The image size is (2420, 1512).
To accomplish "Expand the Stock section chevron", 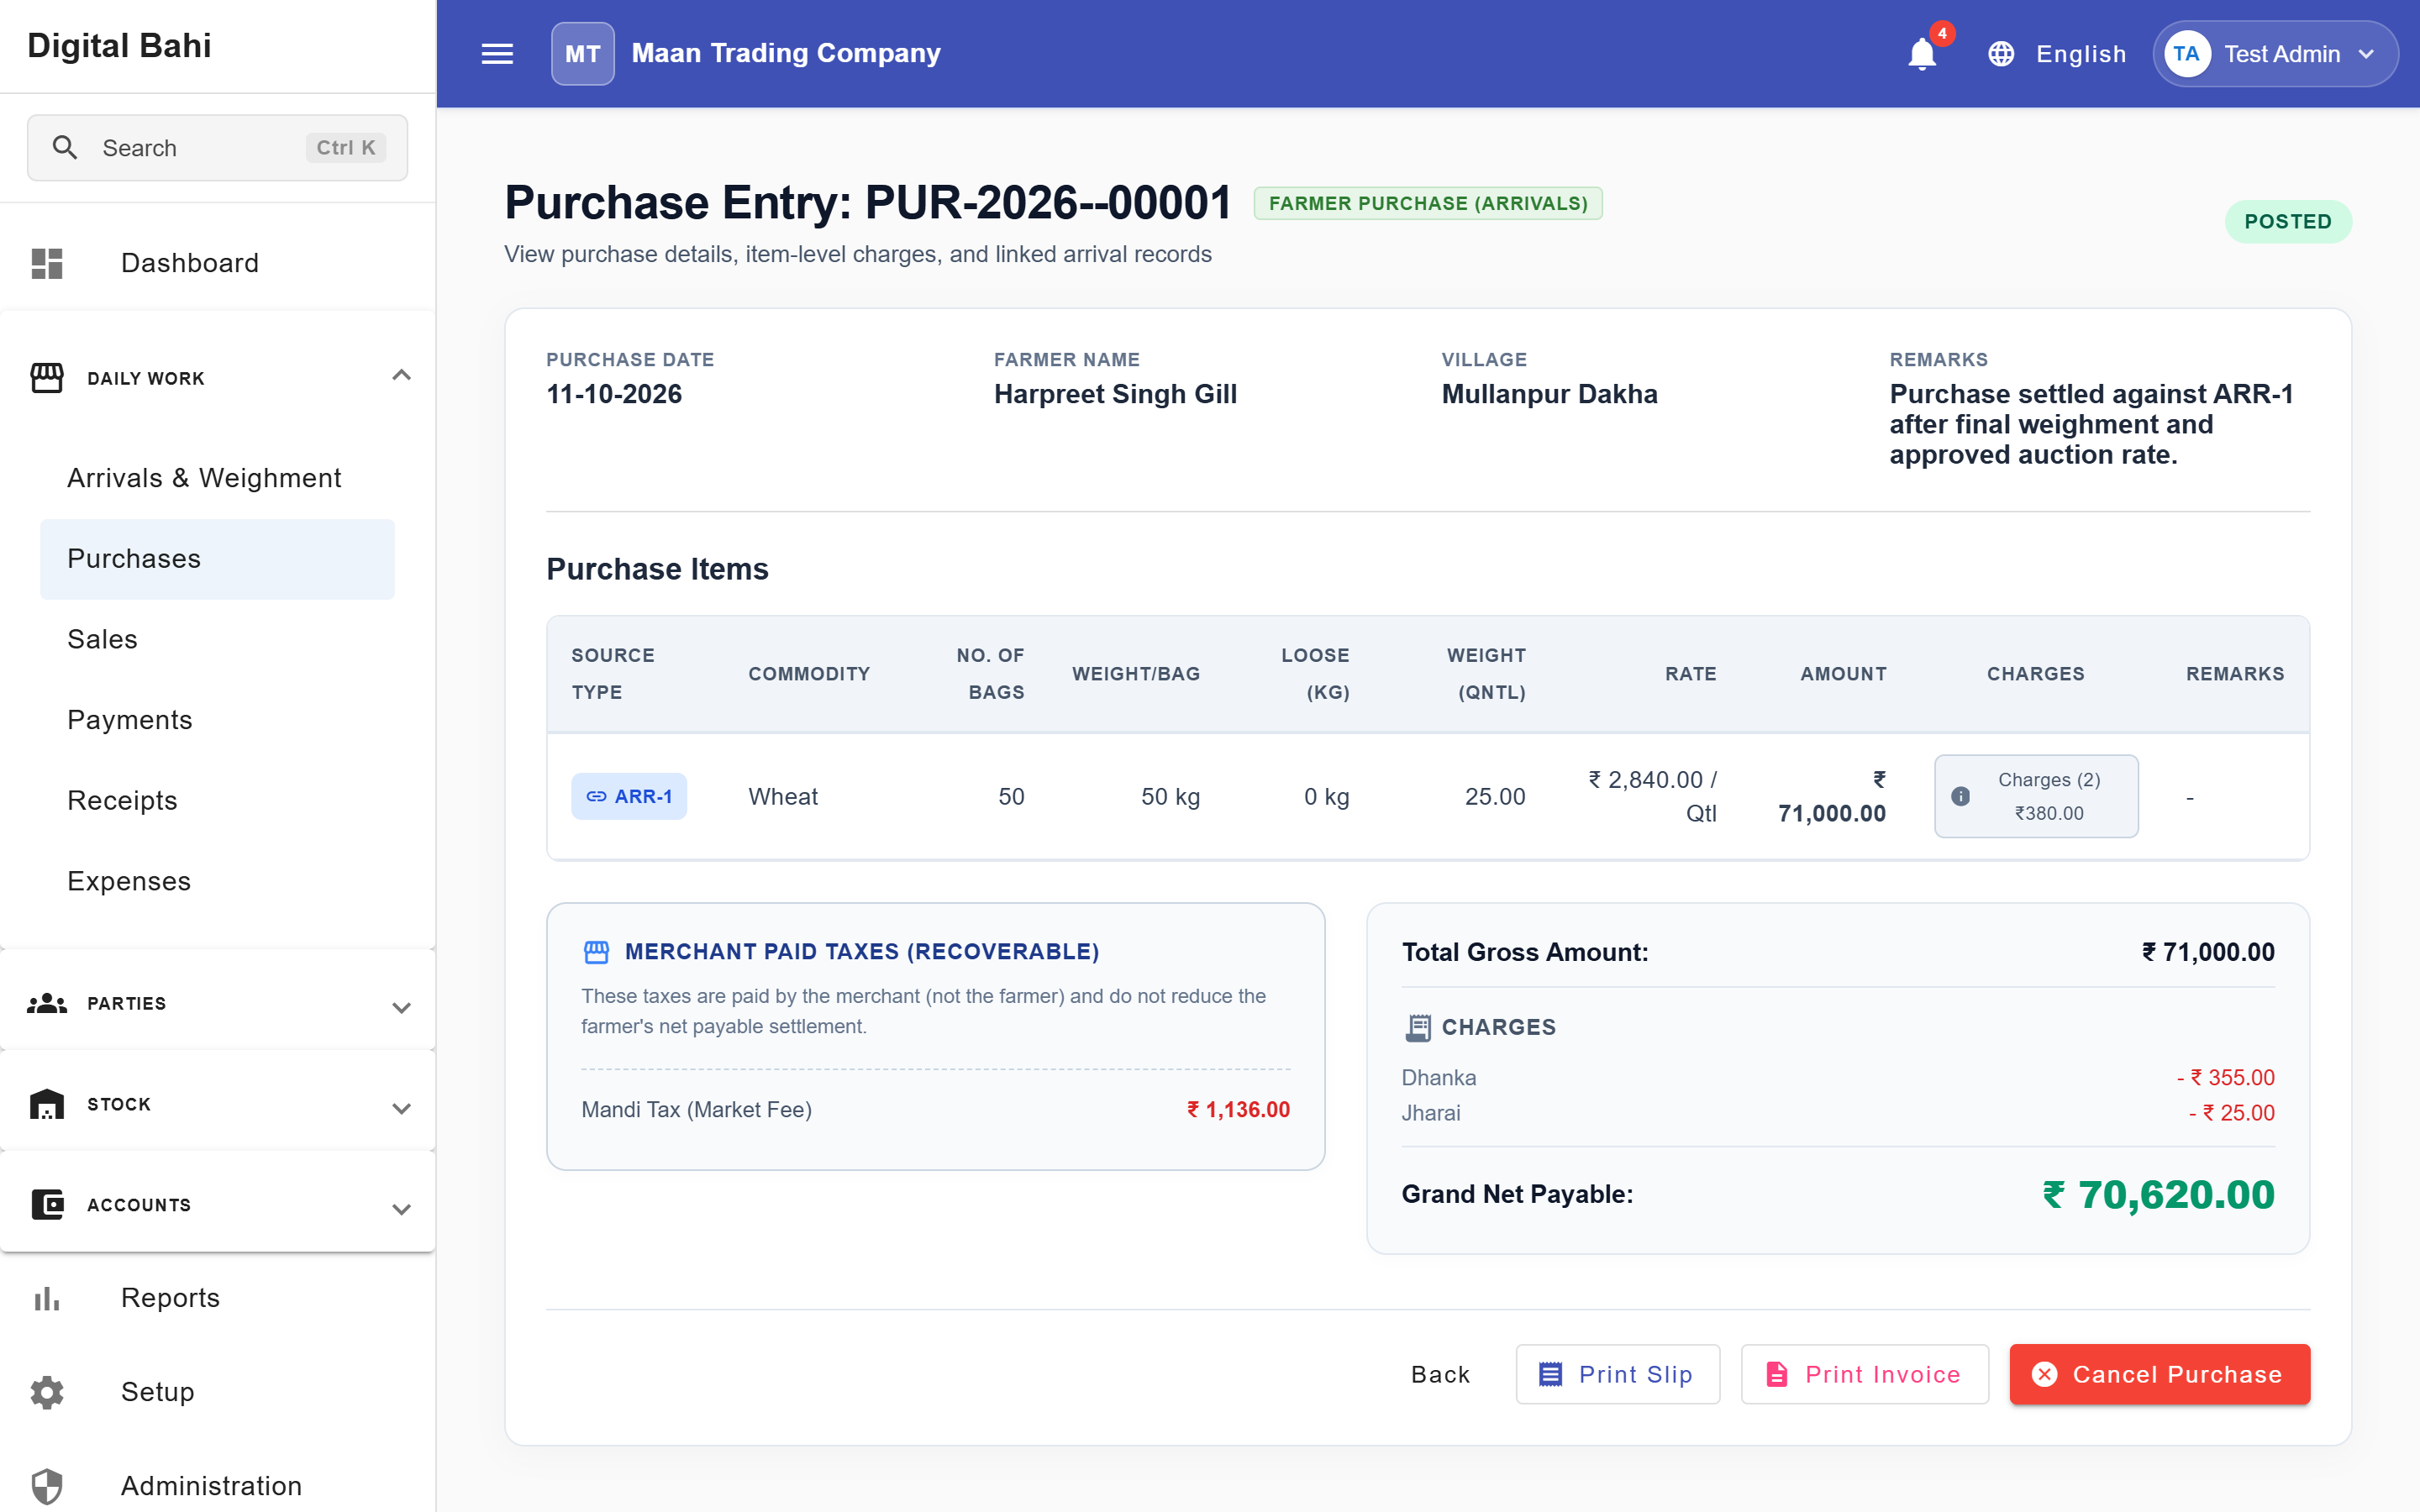I will pos(401,1108).
